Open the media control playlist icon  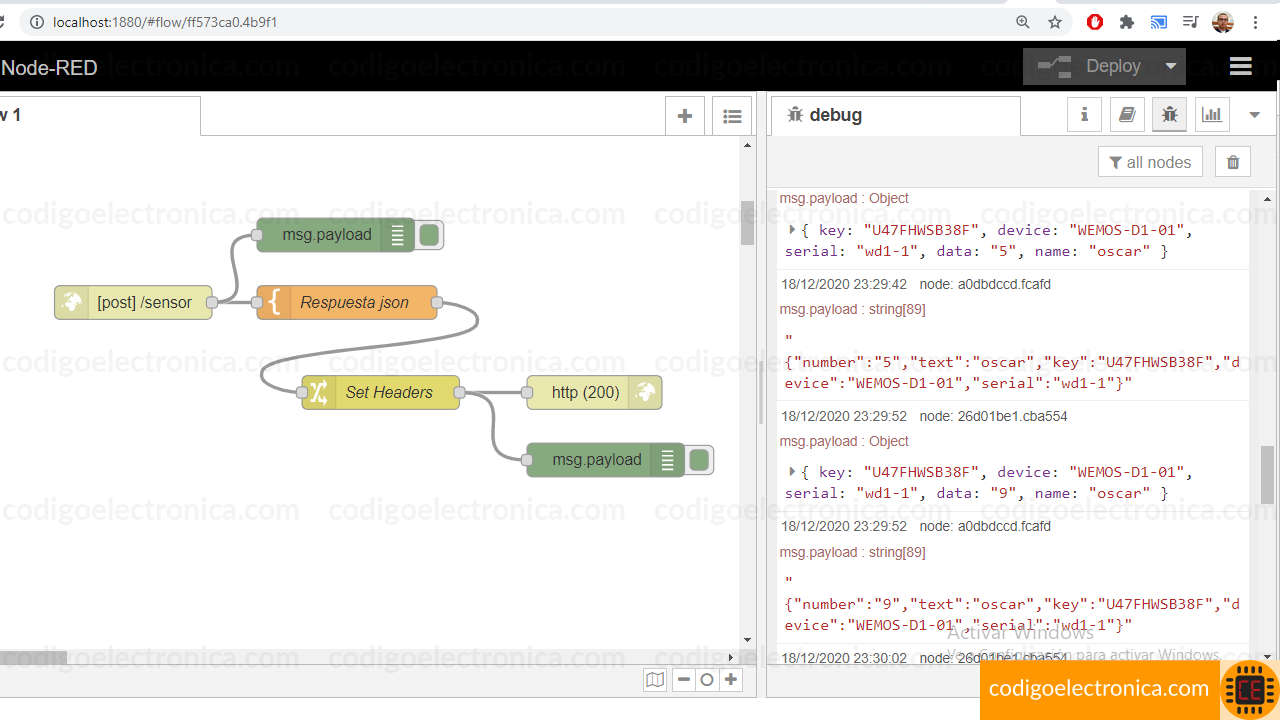click(x=1191, y=22)
